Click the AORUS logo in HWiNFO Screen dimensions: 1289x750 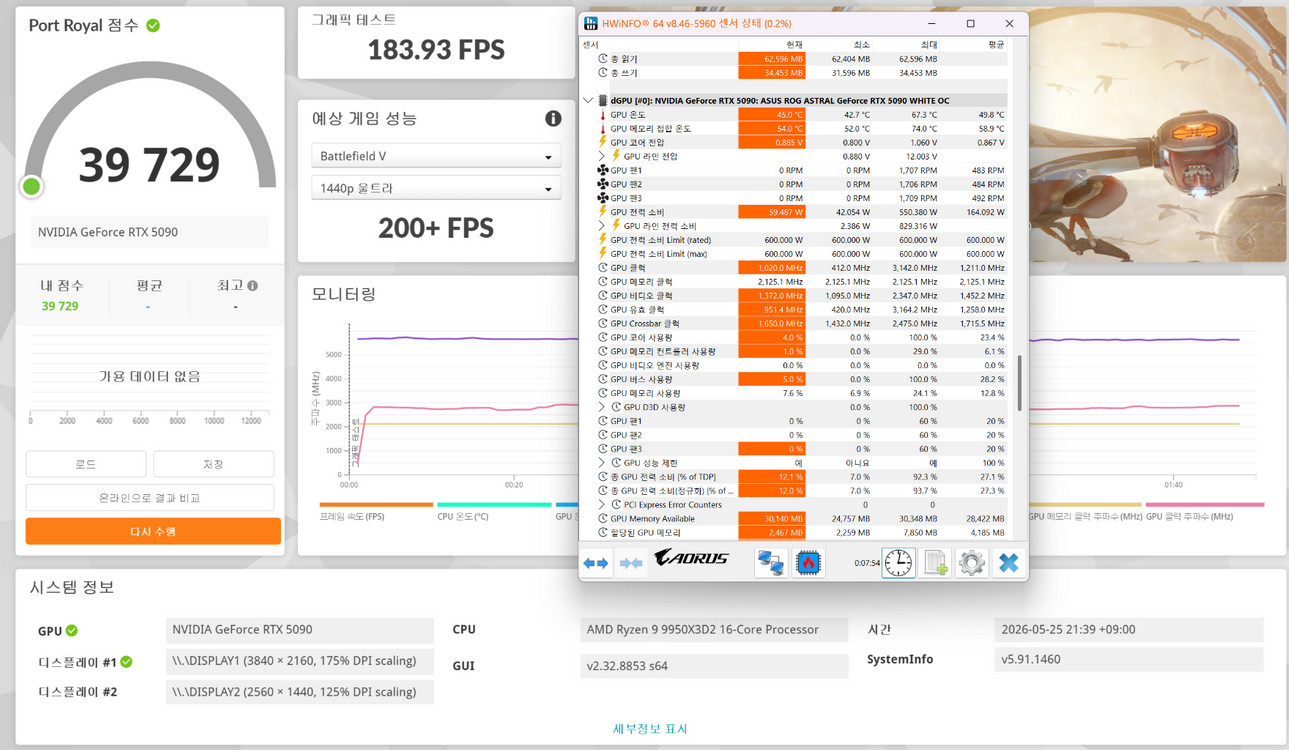pos(692,558)
